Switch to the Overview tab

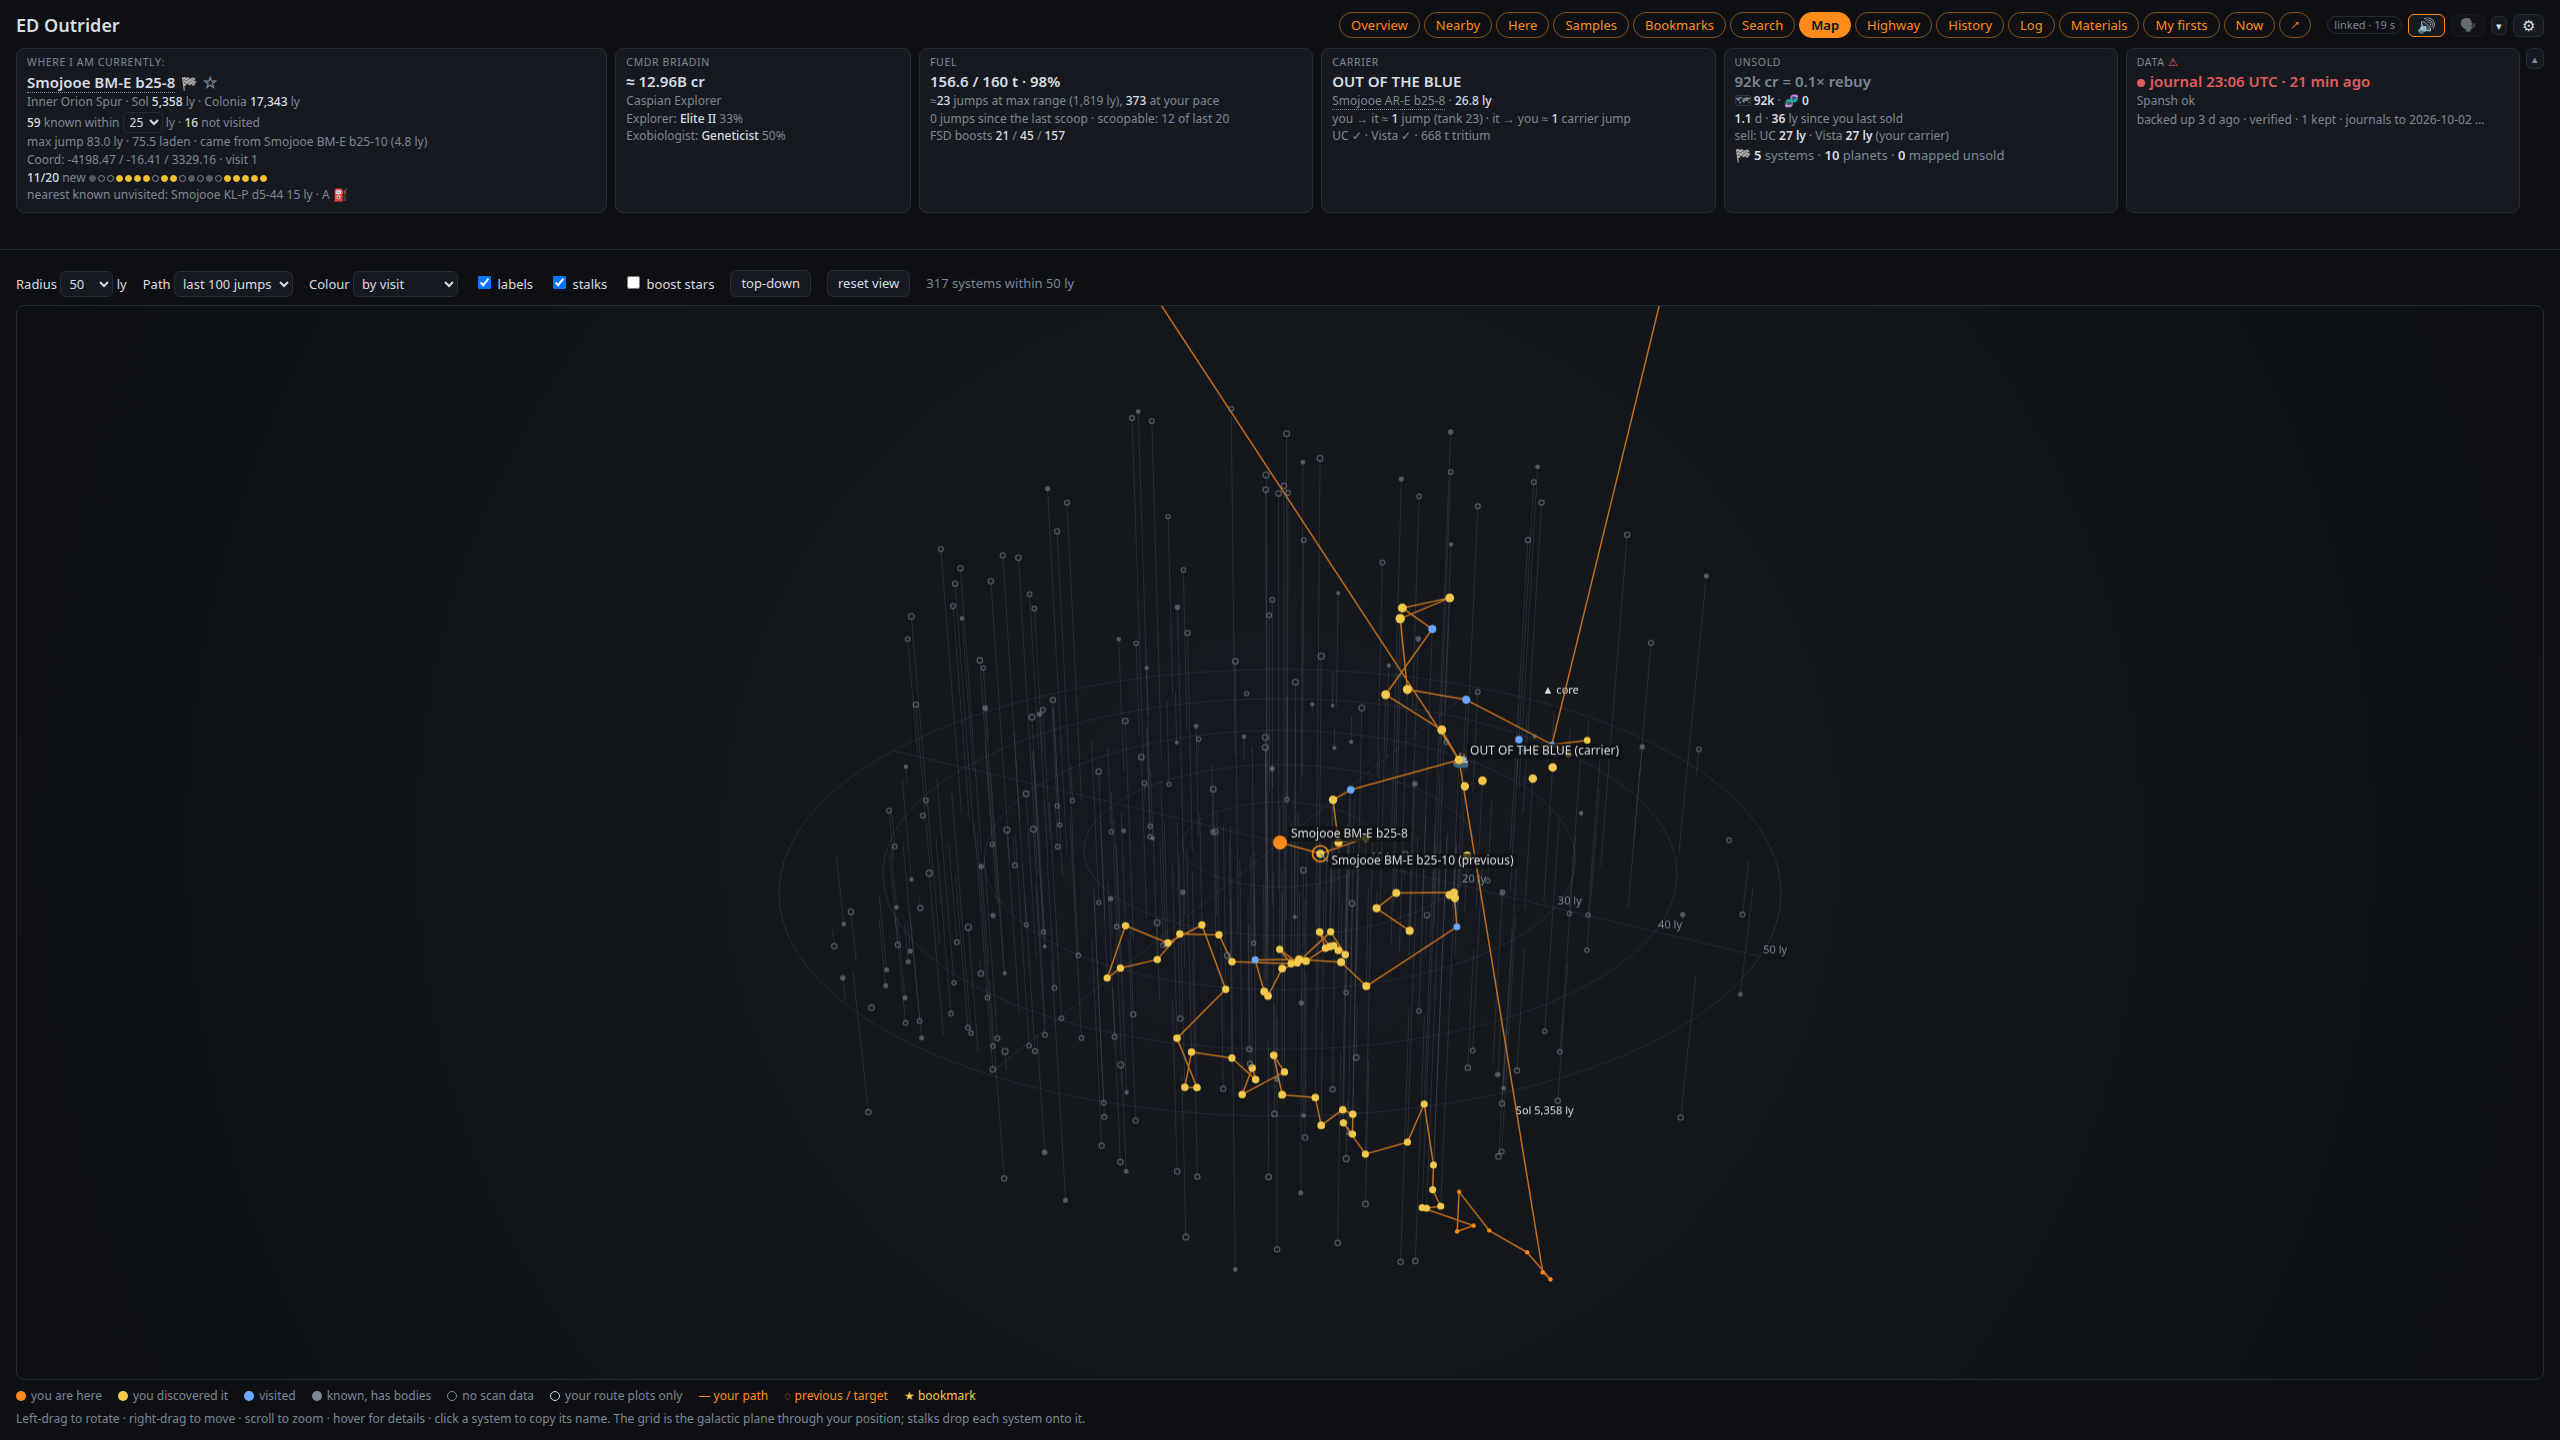coord(1379,25)
